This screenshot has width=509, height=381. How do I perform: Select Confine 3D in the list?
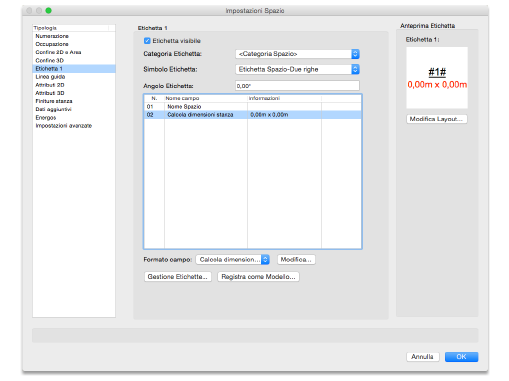(74, 60)
